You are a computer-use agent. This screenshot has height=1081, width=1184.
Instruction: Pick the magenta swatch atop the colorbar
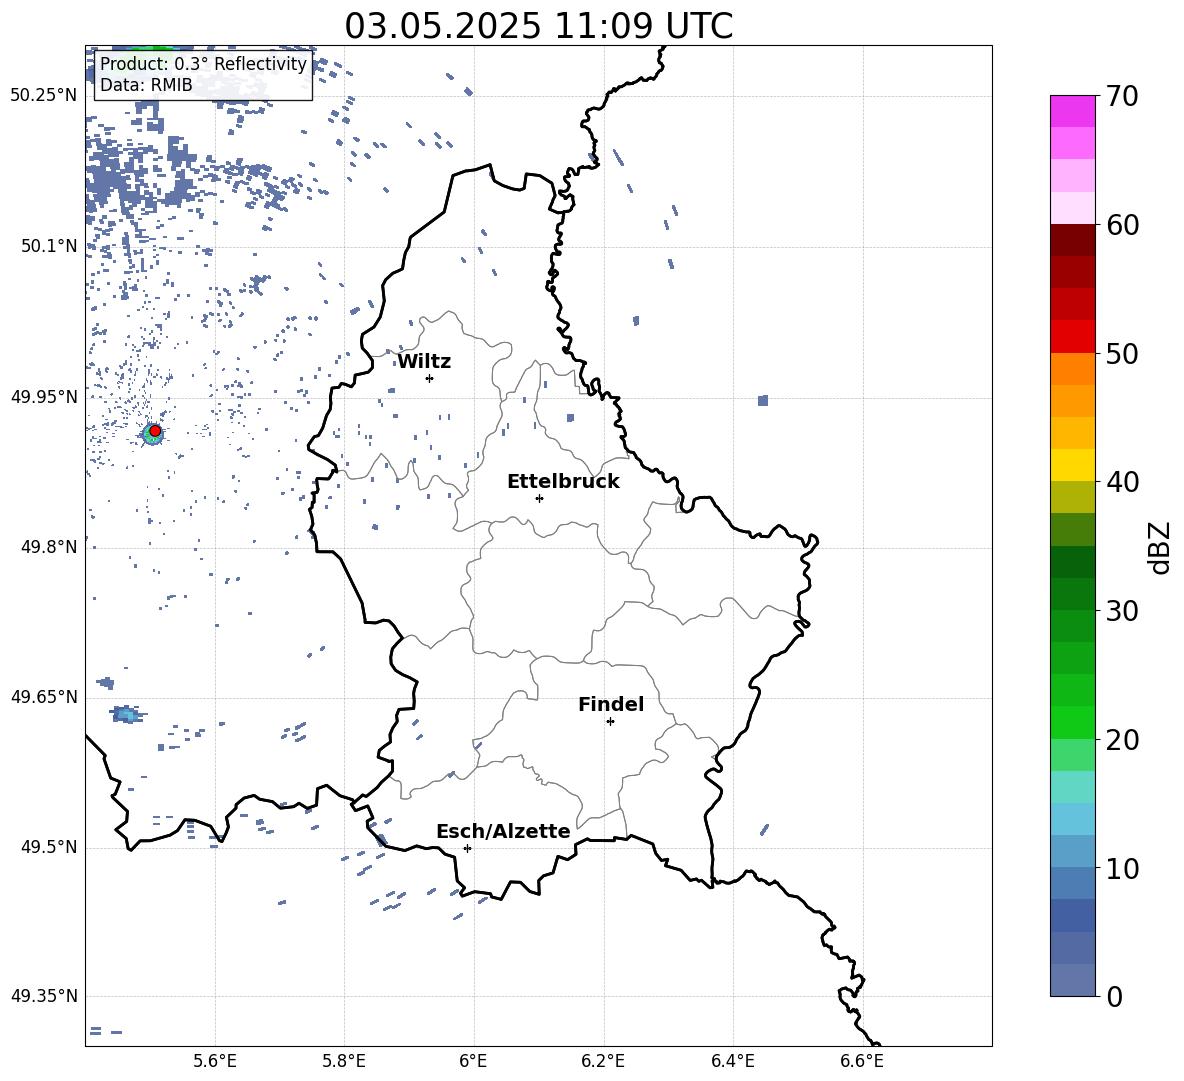point(1072,112)
